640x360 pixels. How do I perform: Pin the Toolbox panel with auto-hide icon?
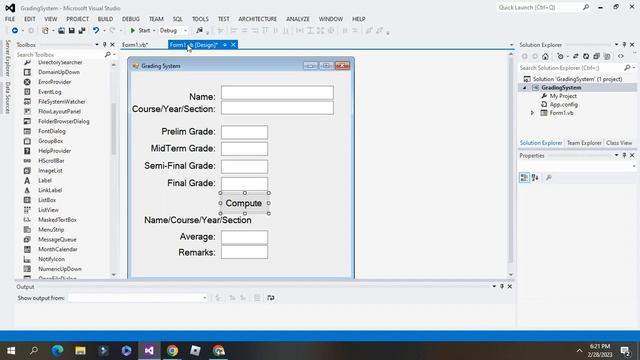pyautogui.click(x=104, y=44)
